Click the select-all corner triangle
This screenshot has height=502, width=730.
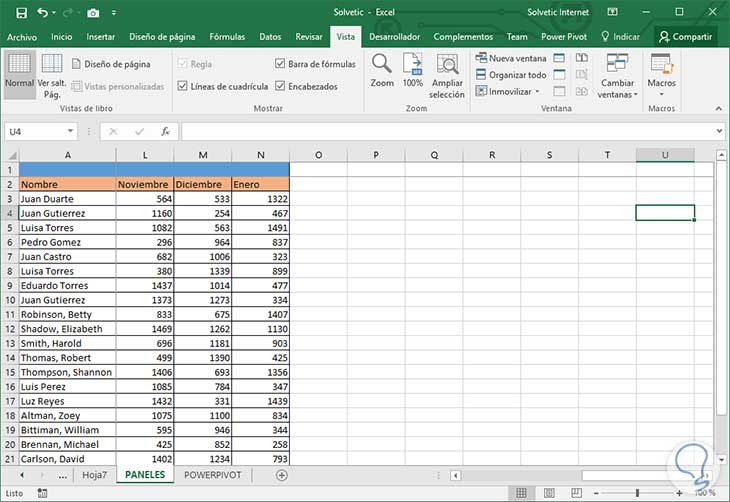pyautogui.click(x=12, y=155)
